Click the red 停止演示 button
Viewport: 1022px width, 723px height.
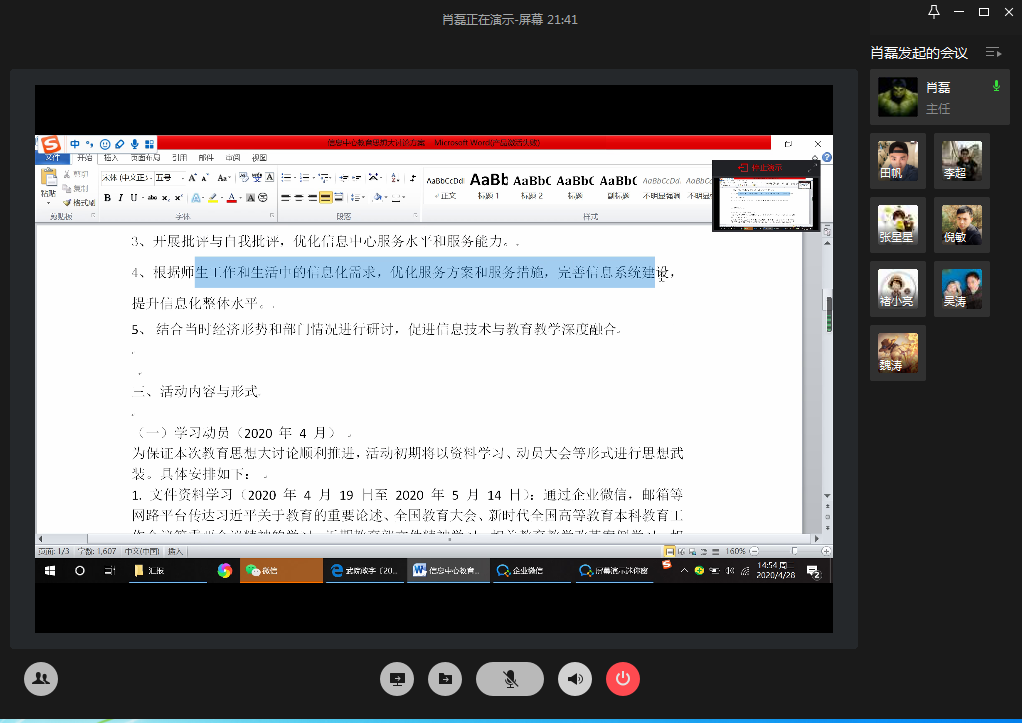762,167
